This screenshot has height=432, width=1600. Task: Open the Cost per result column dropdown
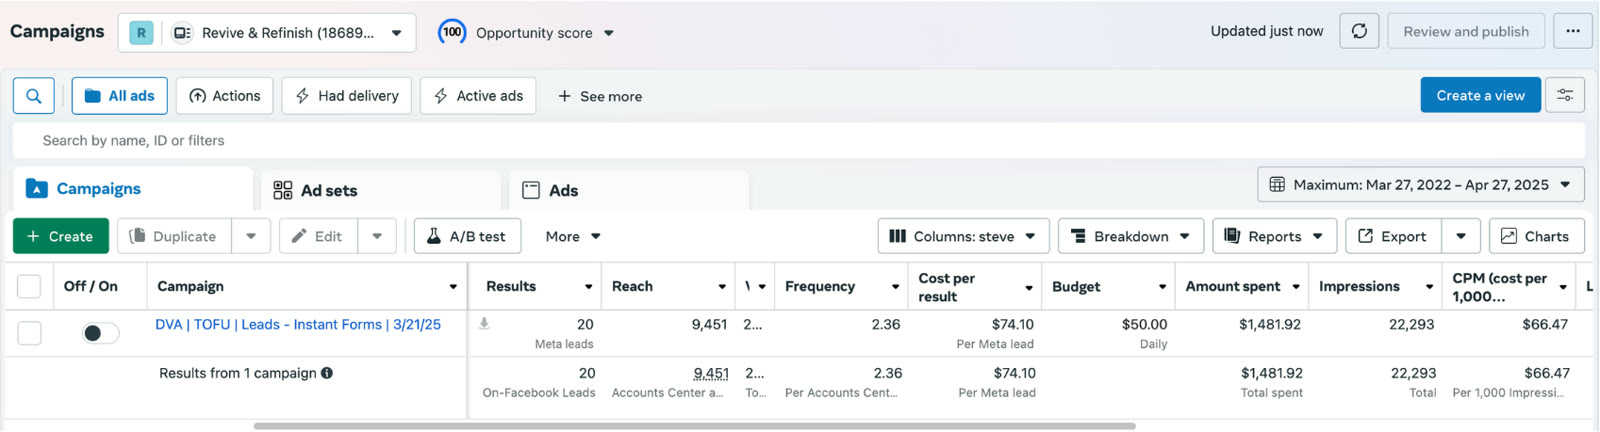click(x=1029, y=288)
